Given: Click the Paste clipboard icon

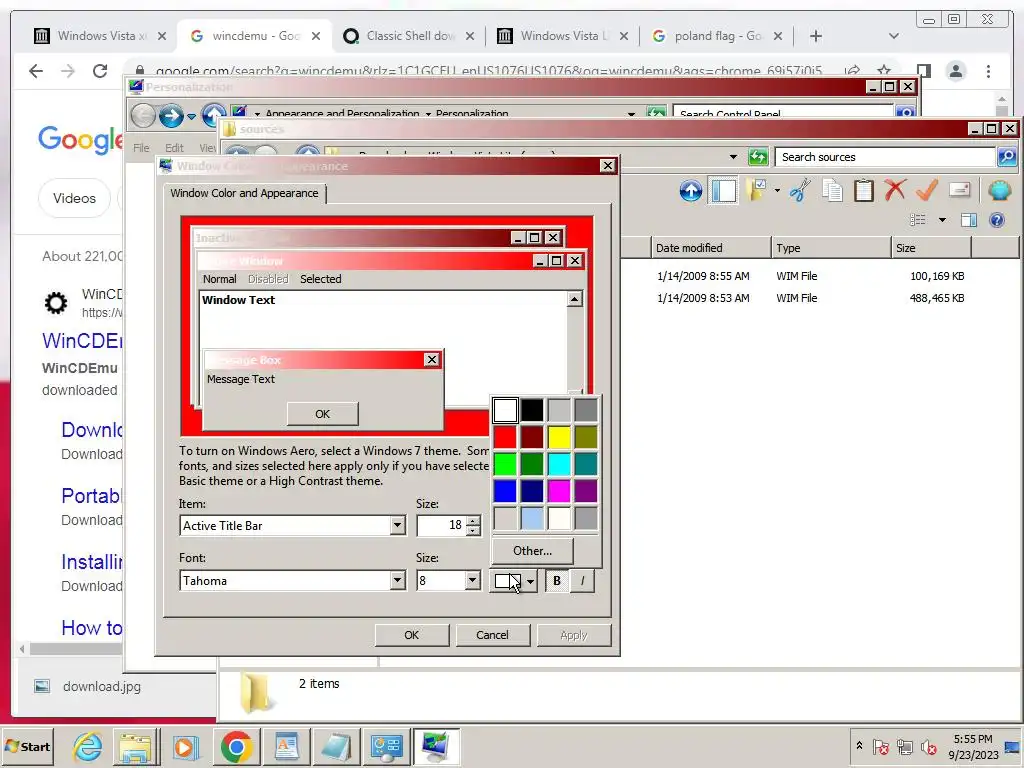Looking at the screenshot, I should [863, 191].
